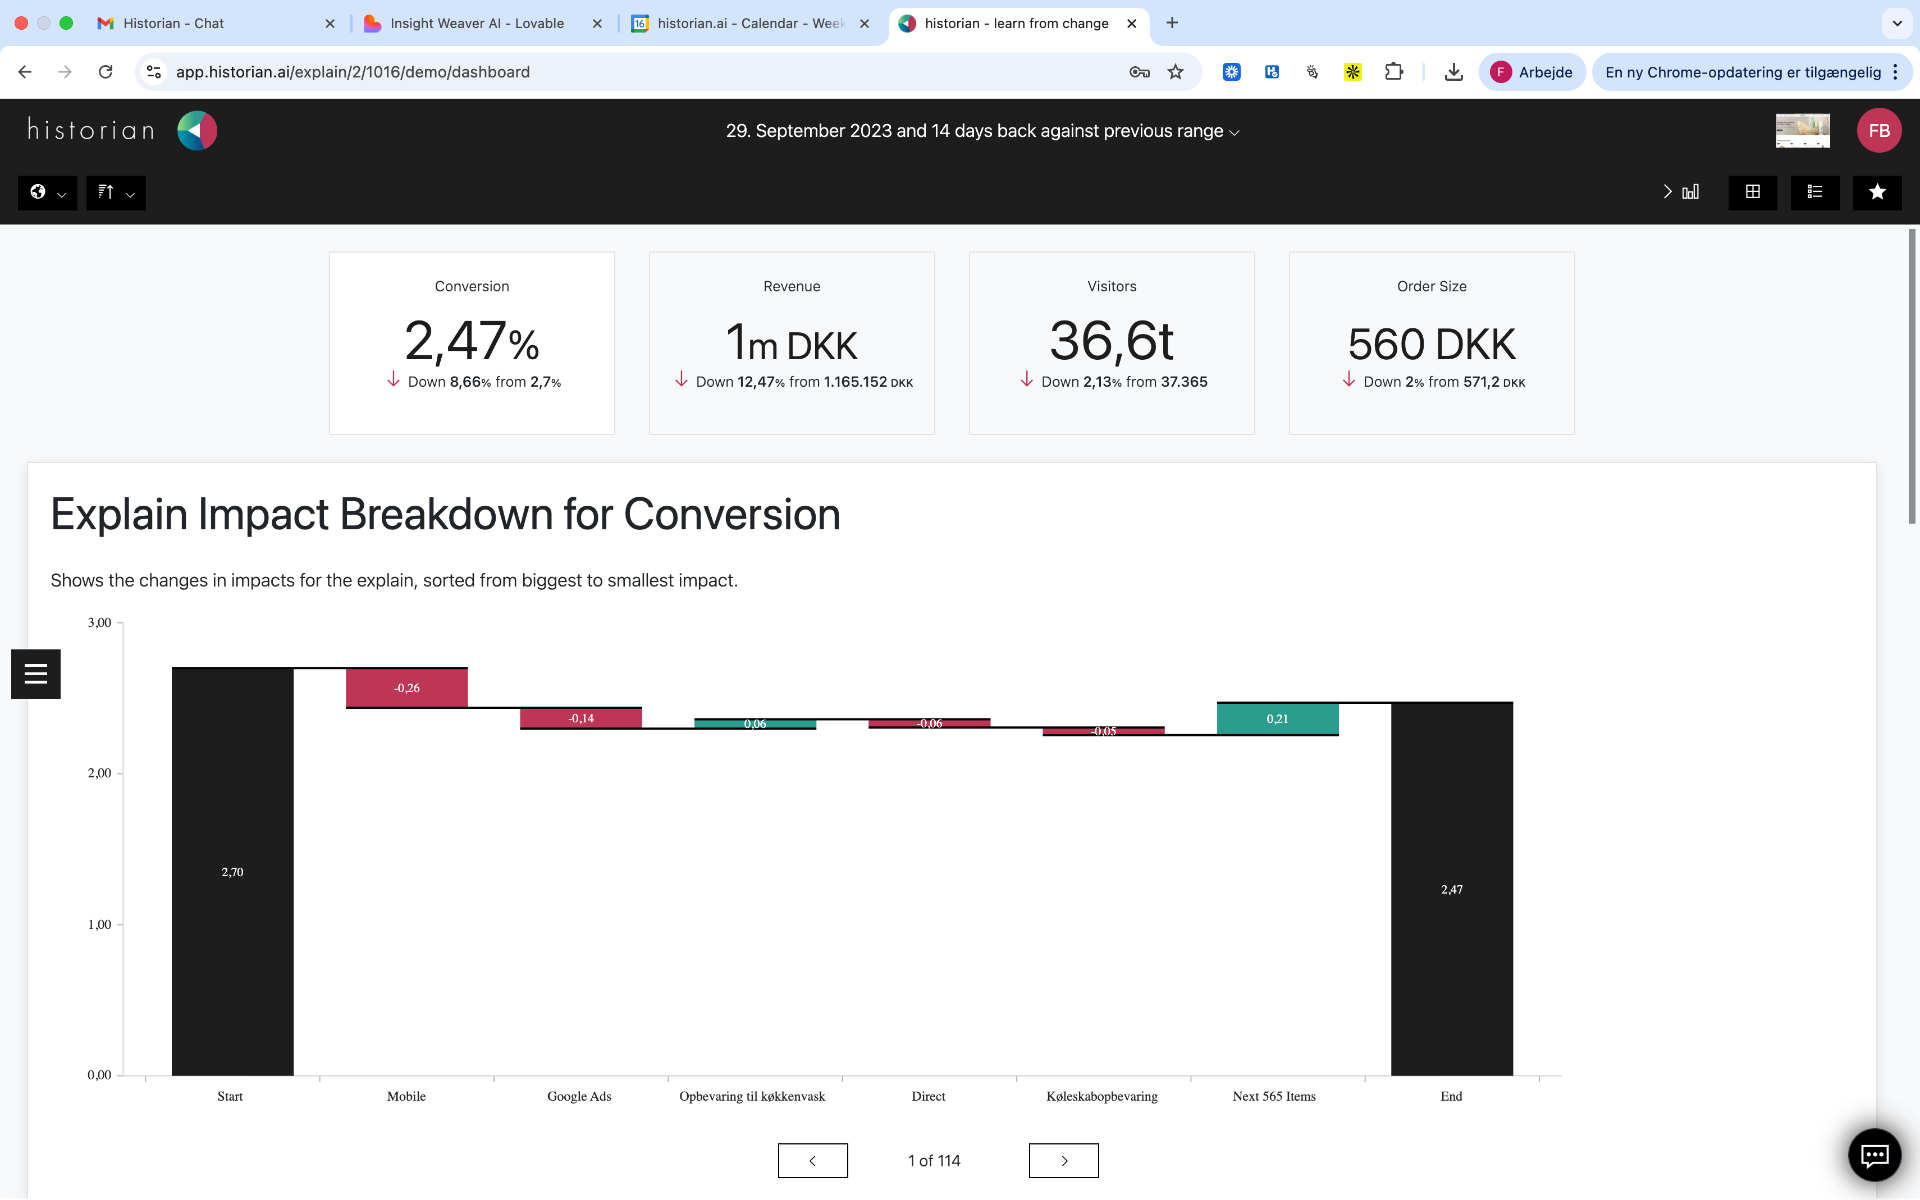Open the sort order dropdown
This screenshot has width=1920, height=1200.
tap(116, 192)
